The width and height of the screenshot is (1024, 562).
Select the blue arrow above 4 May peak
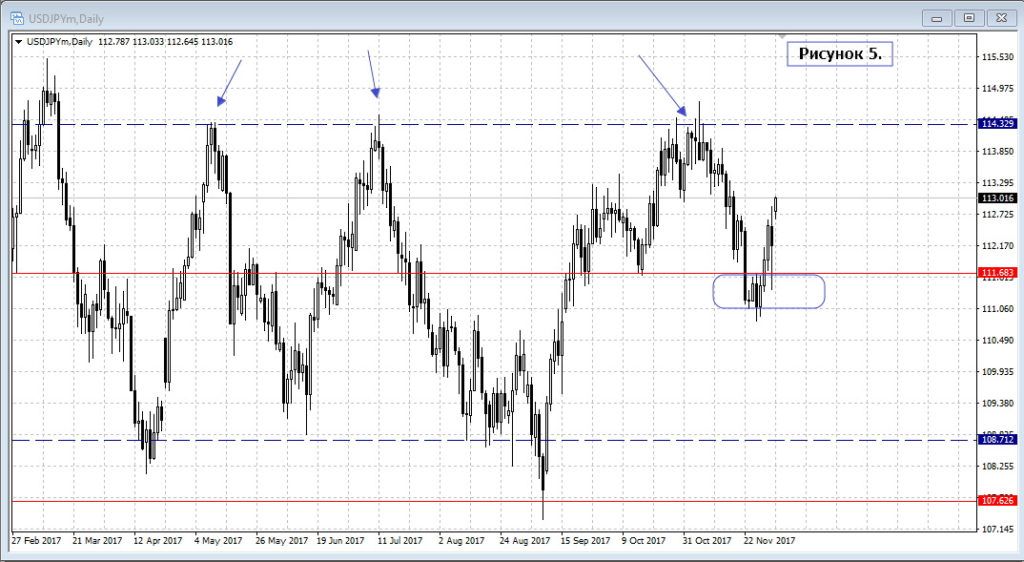coord(229,82)
